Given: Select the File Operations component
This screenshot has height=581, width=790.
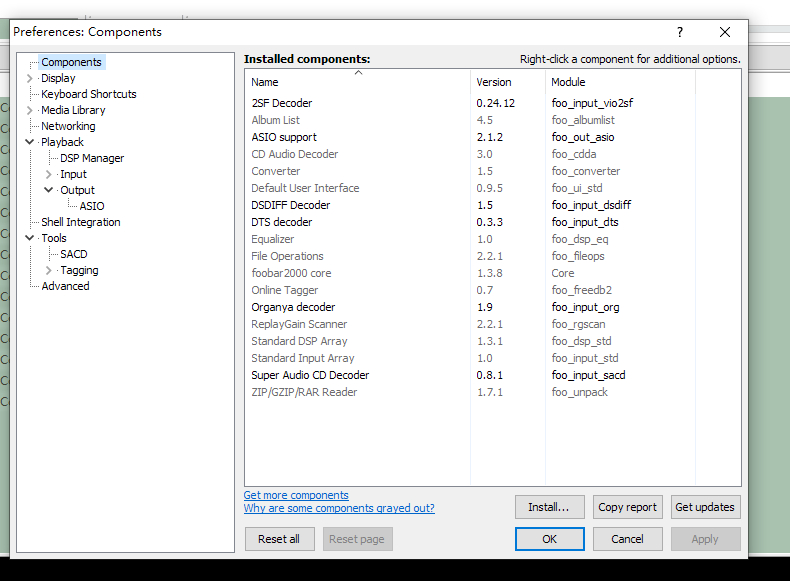Looking at the screenshot, I should click(493, 256).
